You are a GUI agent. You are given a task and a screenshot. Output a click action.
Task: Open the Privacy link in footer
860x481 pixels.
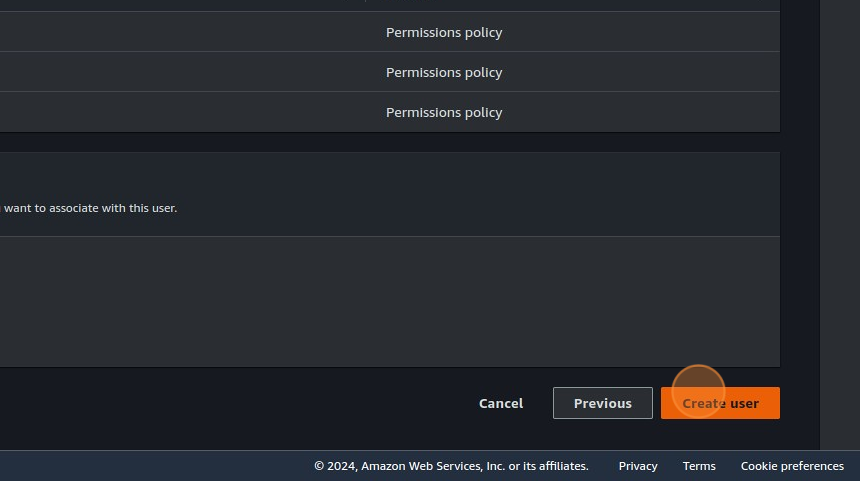click(x=638, y=466)
